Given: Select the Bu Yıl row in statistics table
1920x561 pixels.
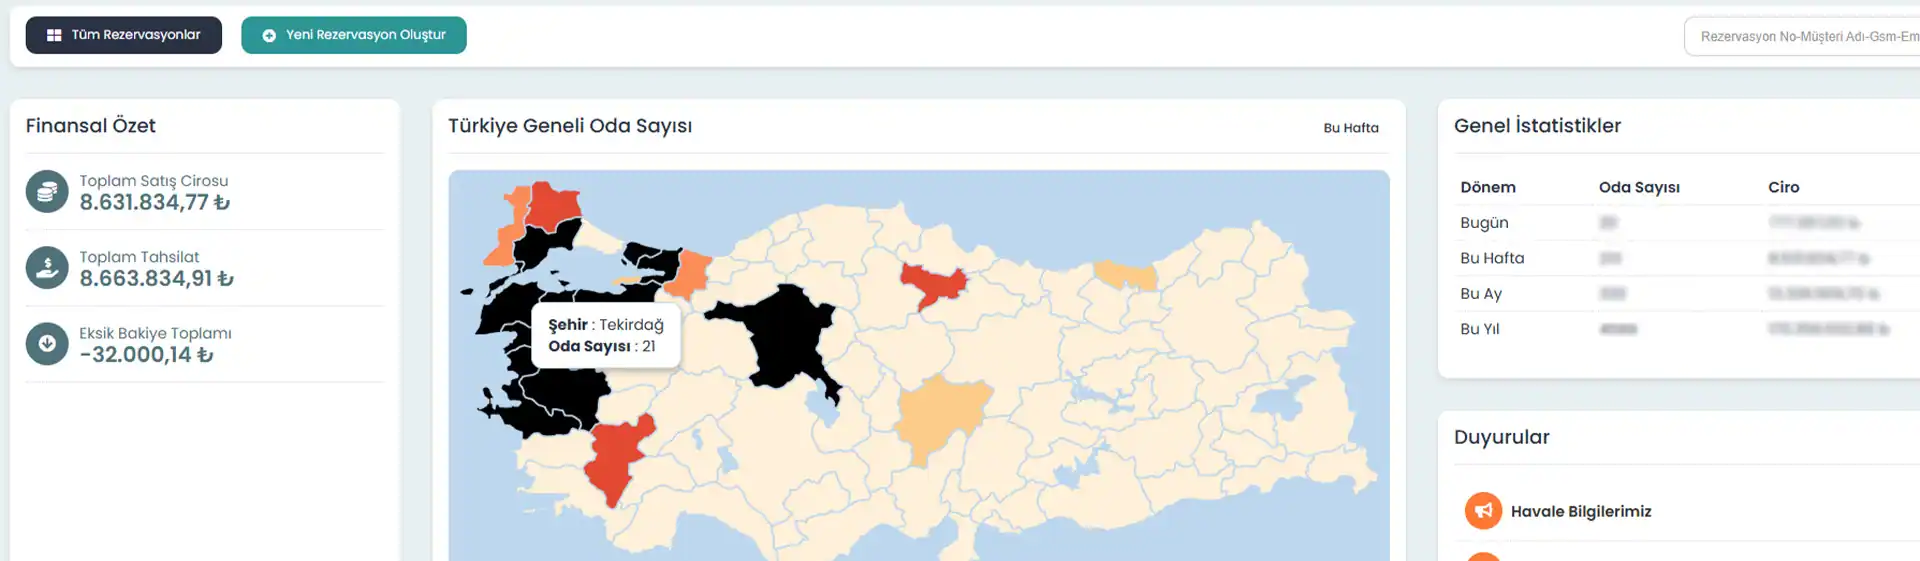Looking at the screenshot, I should point(1480,329).
